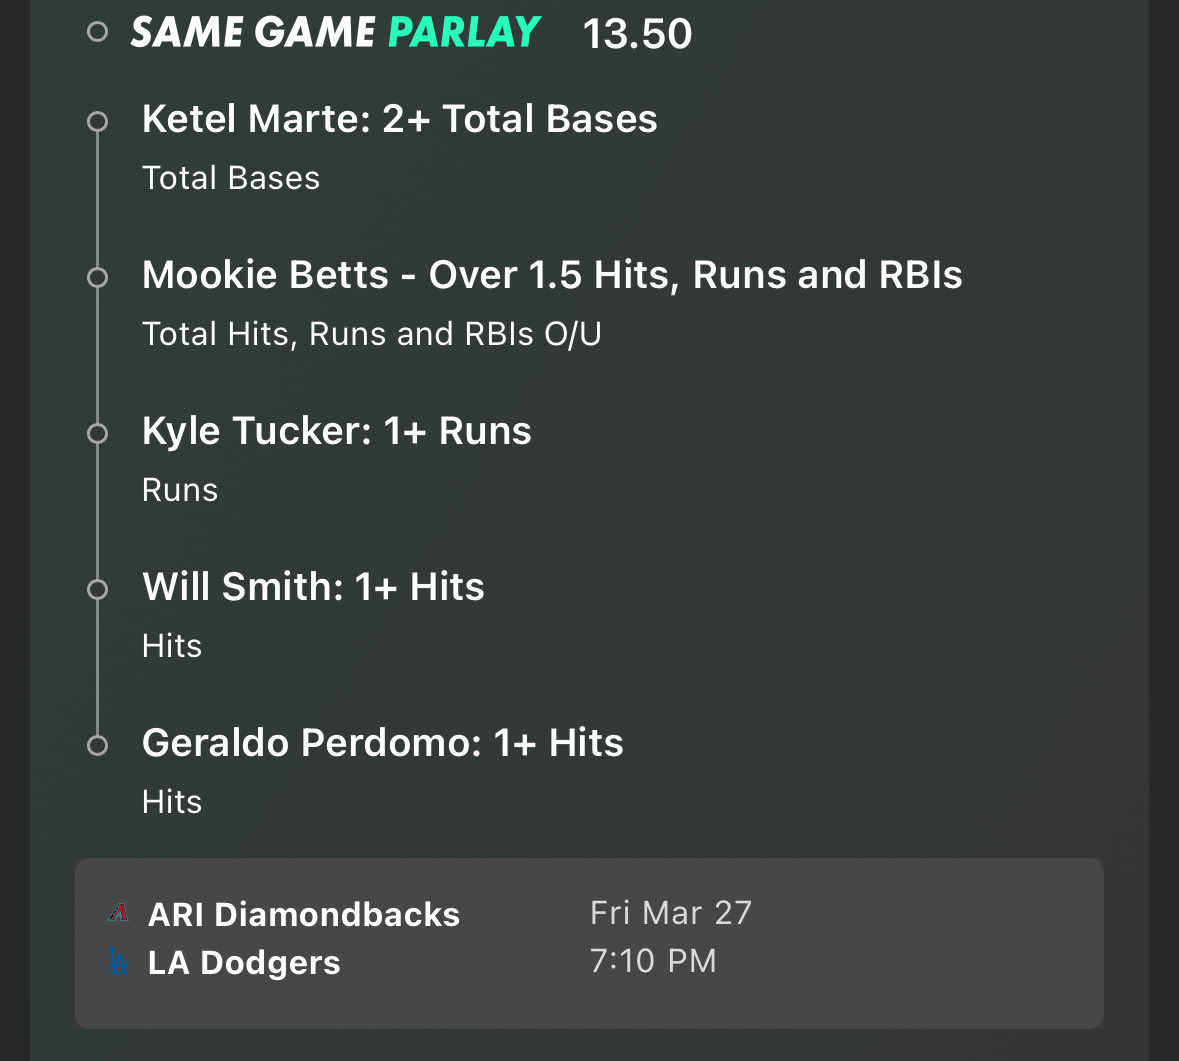
Task: Click ARI Diamondbacks team name
Action: [303, 914]
